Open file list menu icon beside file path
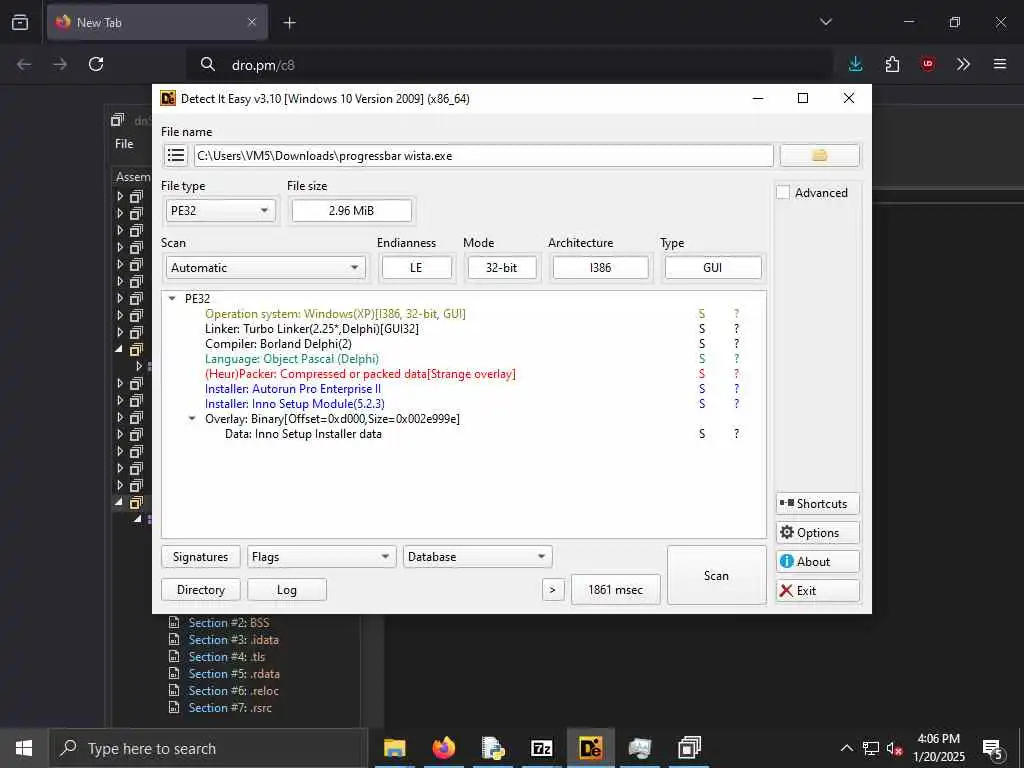Viewport: 1024px width, 768px height. 175,155
